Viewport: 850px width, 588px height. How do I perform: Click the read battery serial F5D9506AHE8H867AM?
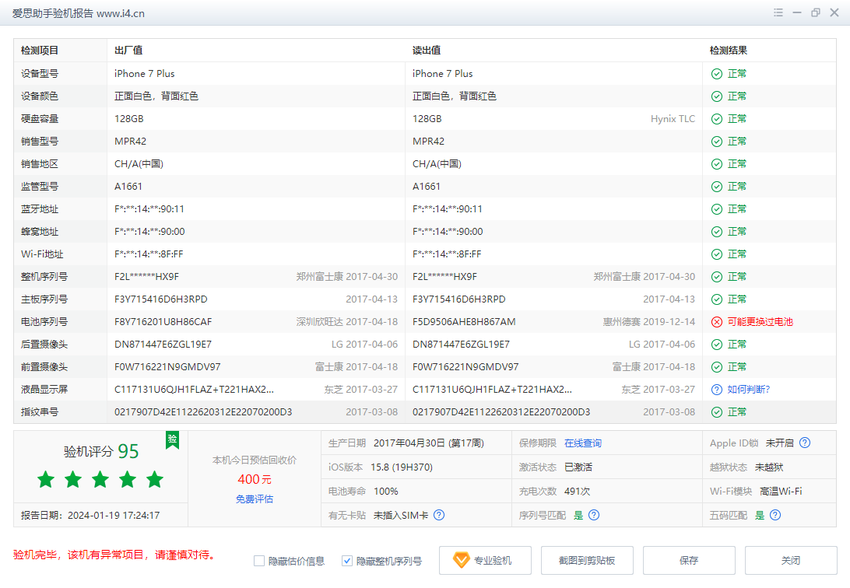click(x=464, y=322)
